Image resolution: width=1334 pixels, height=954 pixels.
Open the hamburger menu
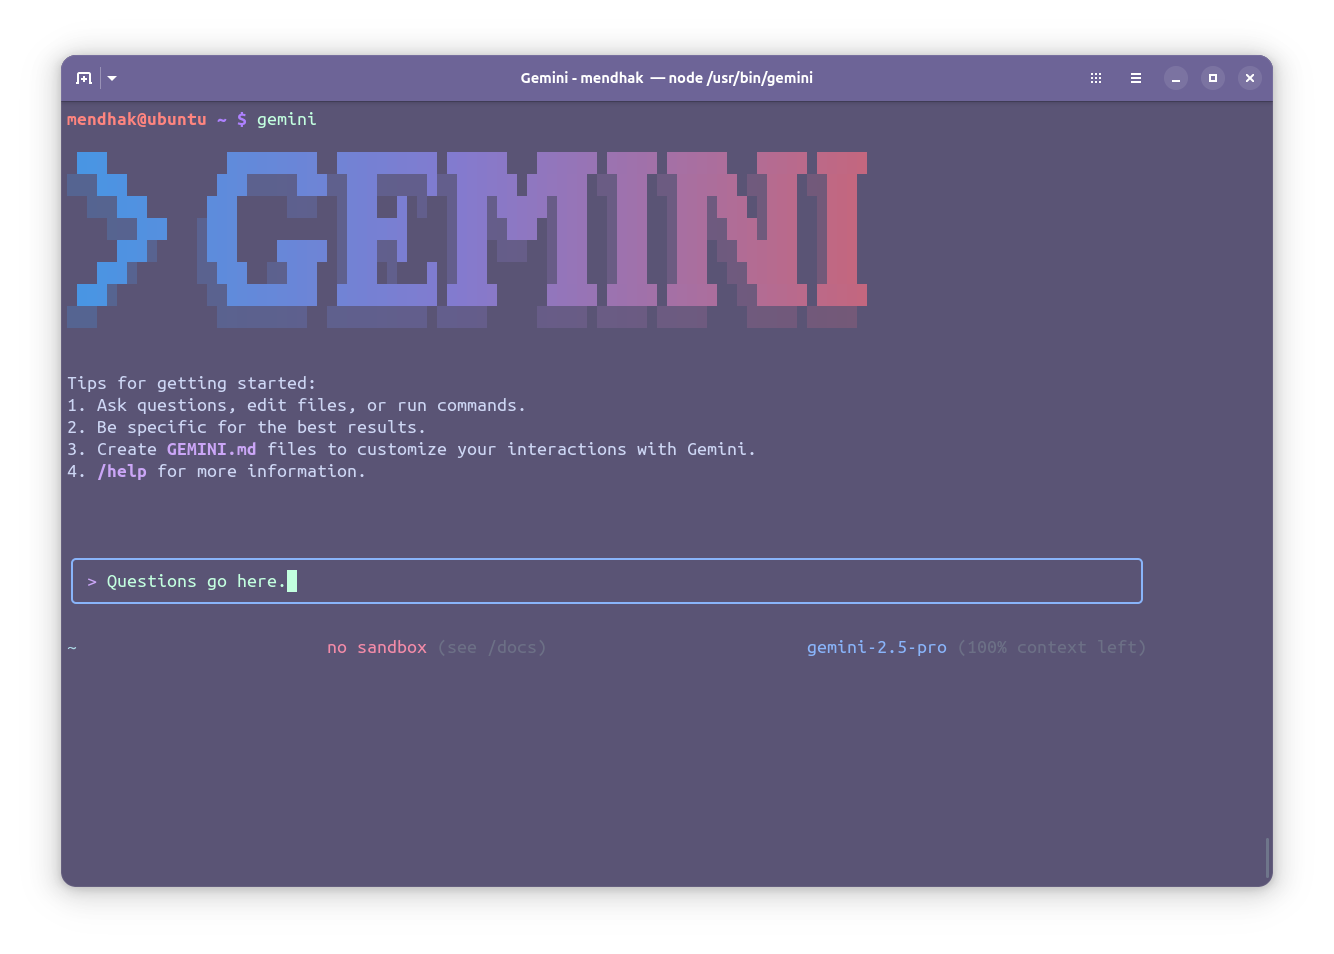point(1136,78)
